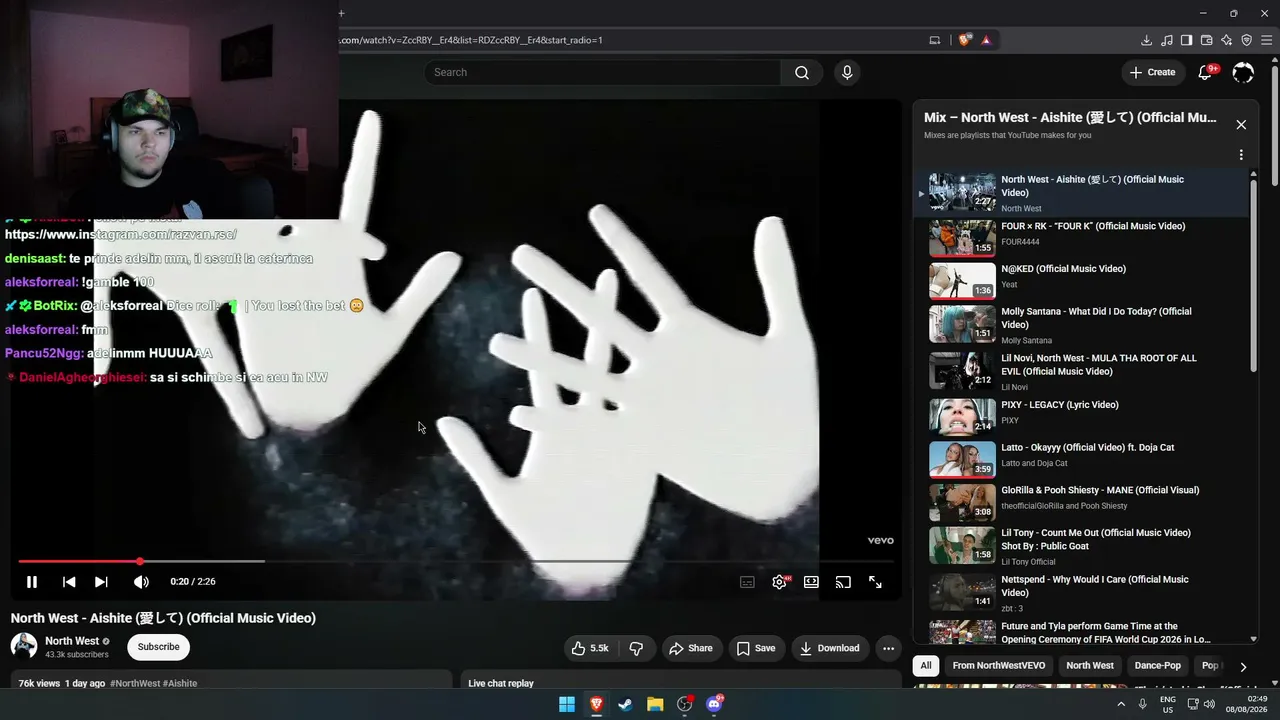This screenshot has height=720, width=1280.
Task: Open the Brave Wallet icon
Action: (1206, 40)
